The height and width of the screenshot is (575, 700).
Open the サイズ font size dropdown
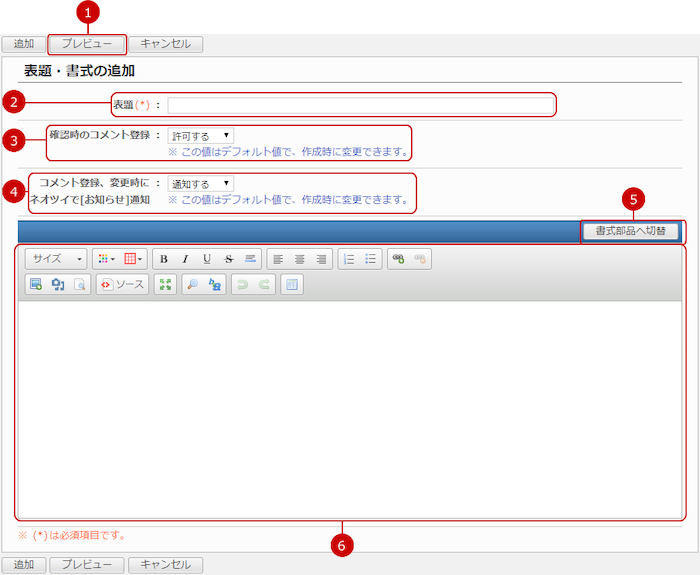coord(56,259)
